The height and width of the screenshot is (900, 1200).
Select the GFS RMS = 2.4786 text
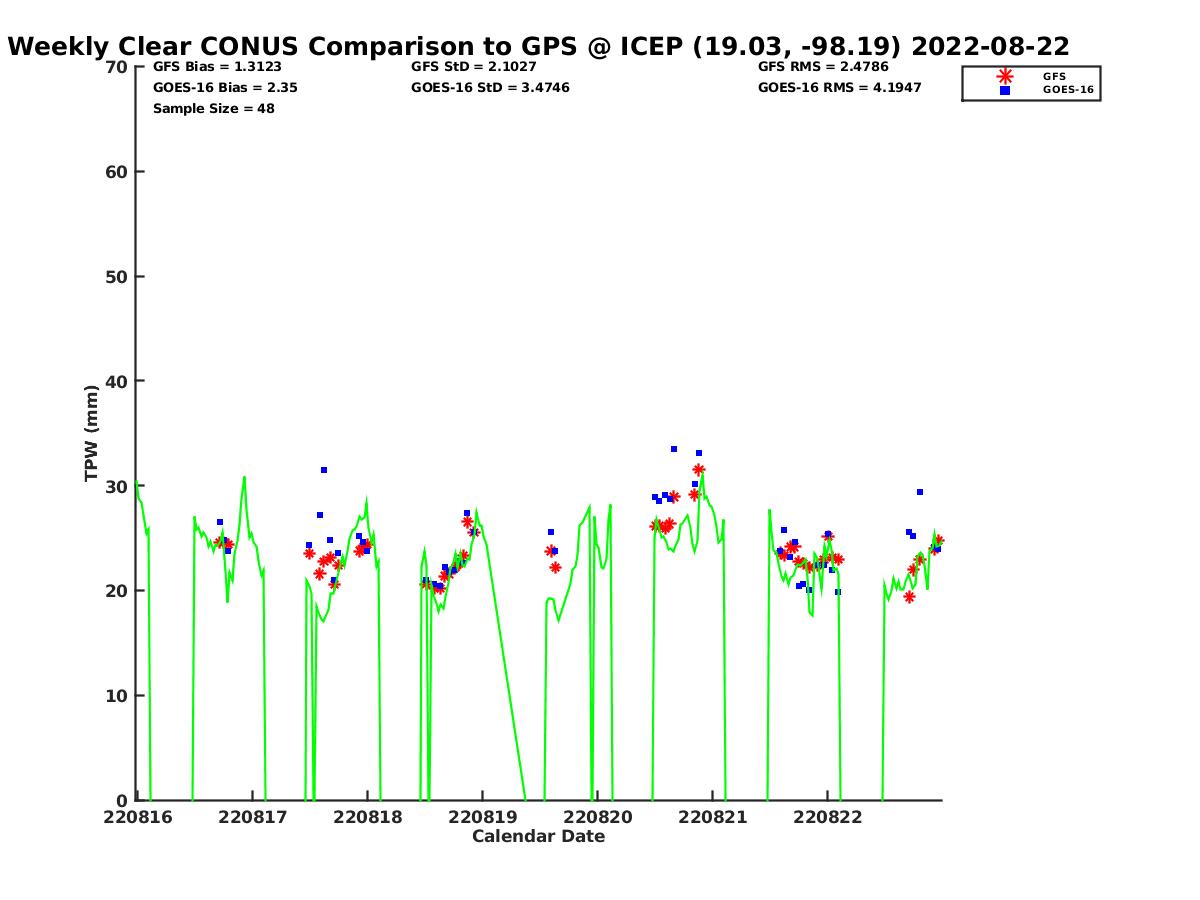[x=823, y=67]
